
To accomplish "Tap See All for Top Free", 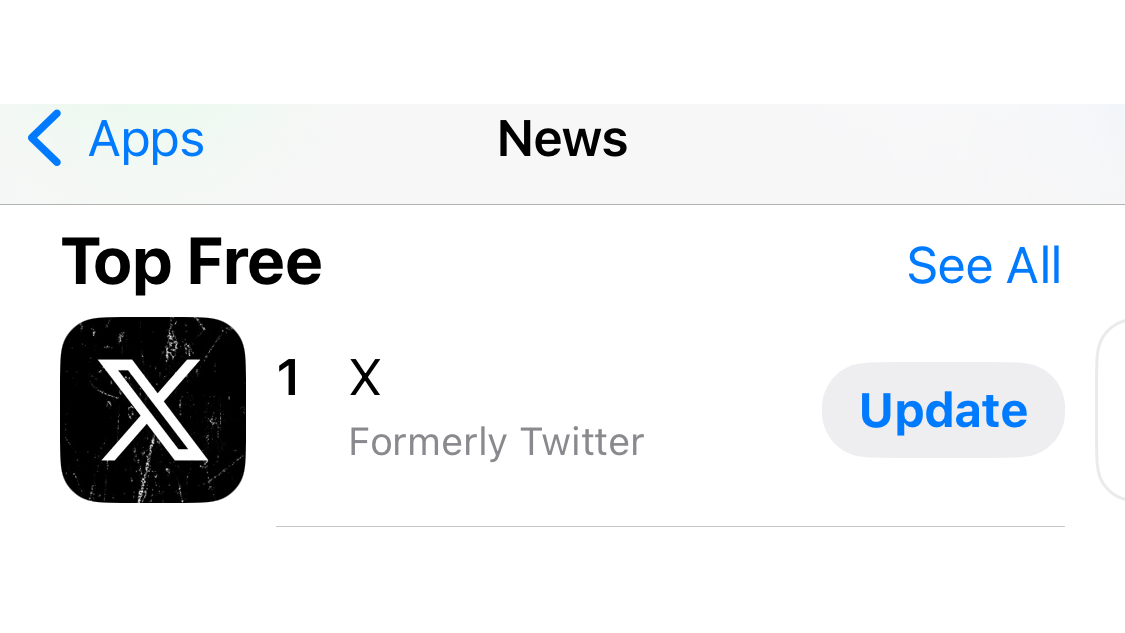I will pos(984,265).
